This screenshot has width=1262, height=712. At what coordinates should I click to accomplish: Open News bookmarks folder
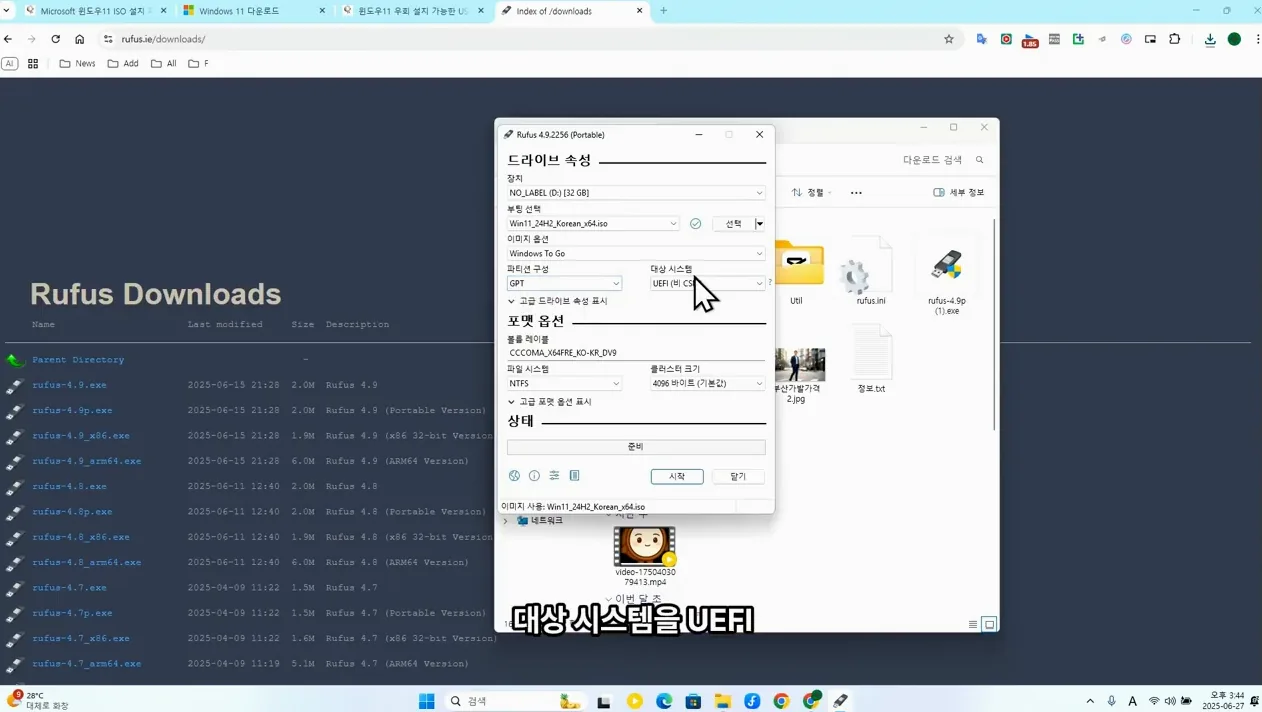[77, 64]
